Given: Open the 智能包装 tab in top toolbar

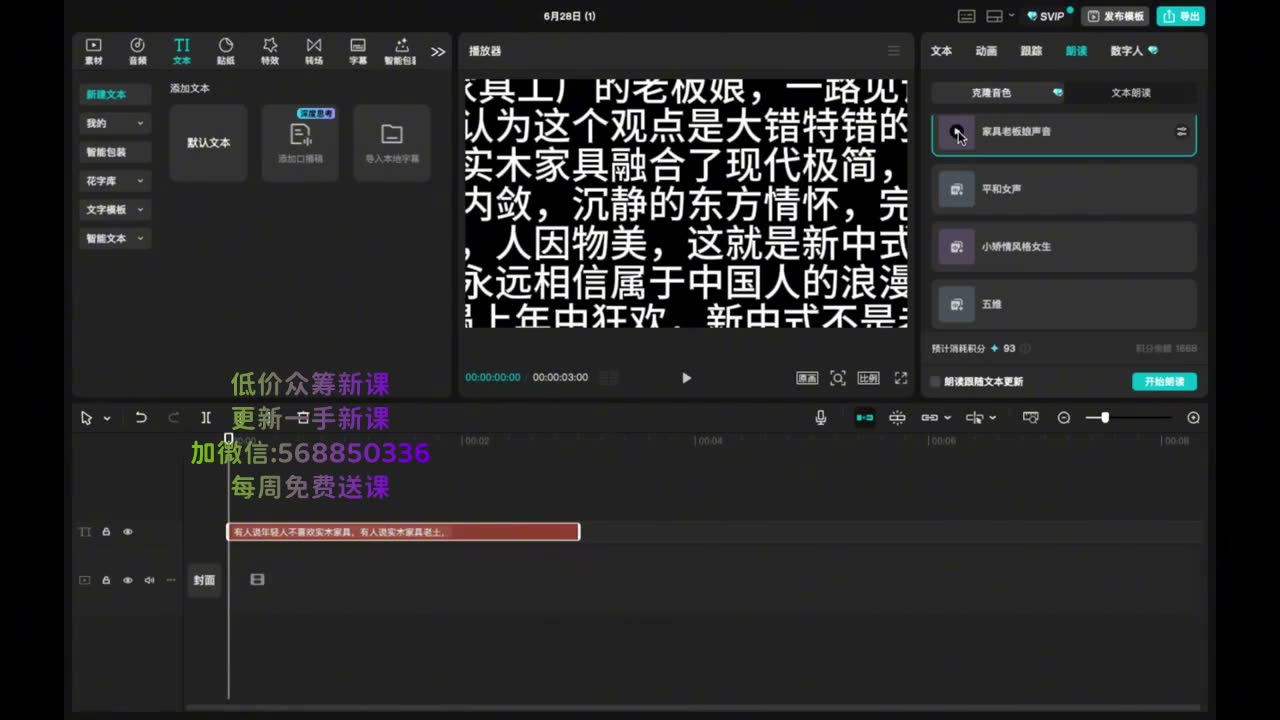Looking at the screenshot, I should pyautogui.click(x=401, y=51).
